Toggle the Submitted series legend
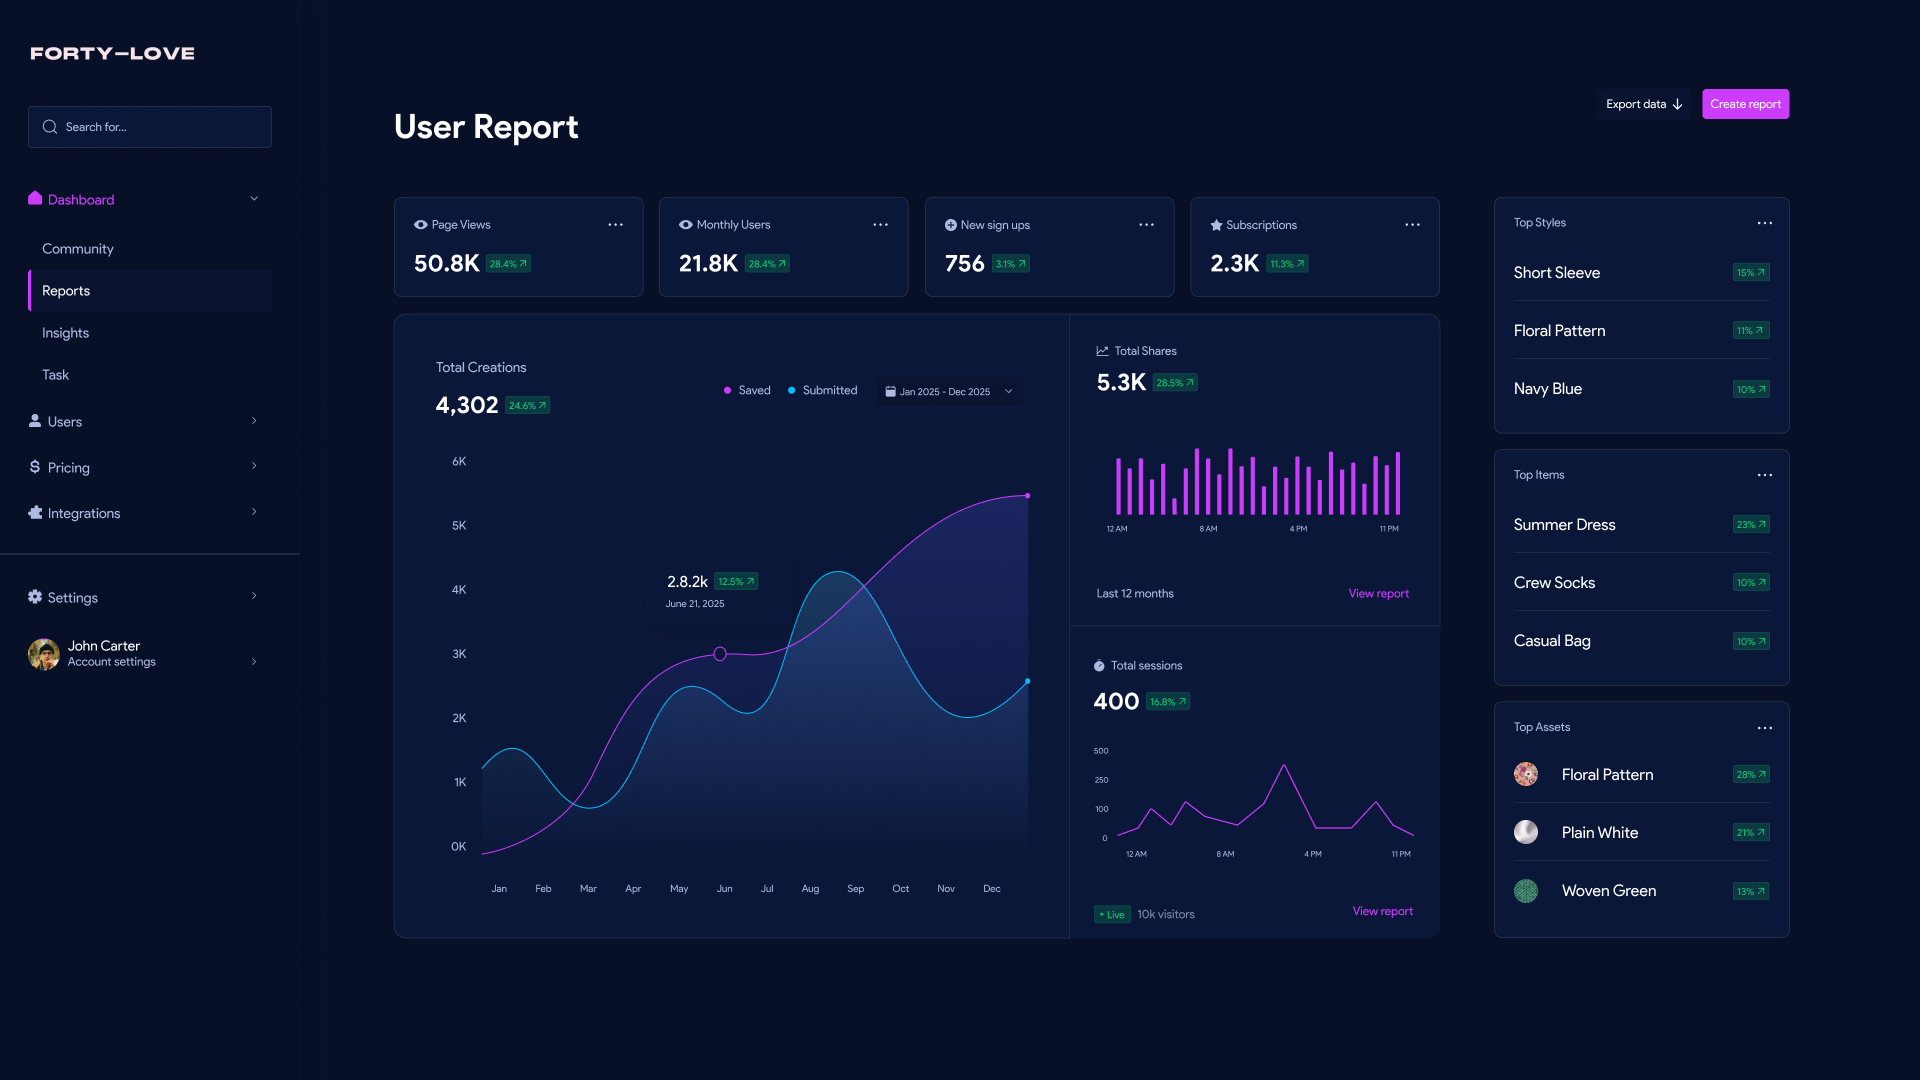1920x1080 pixels. pos(822,391)
